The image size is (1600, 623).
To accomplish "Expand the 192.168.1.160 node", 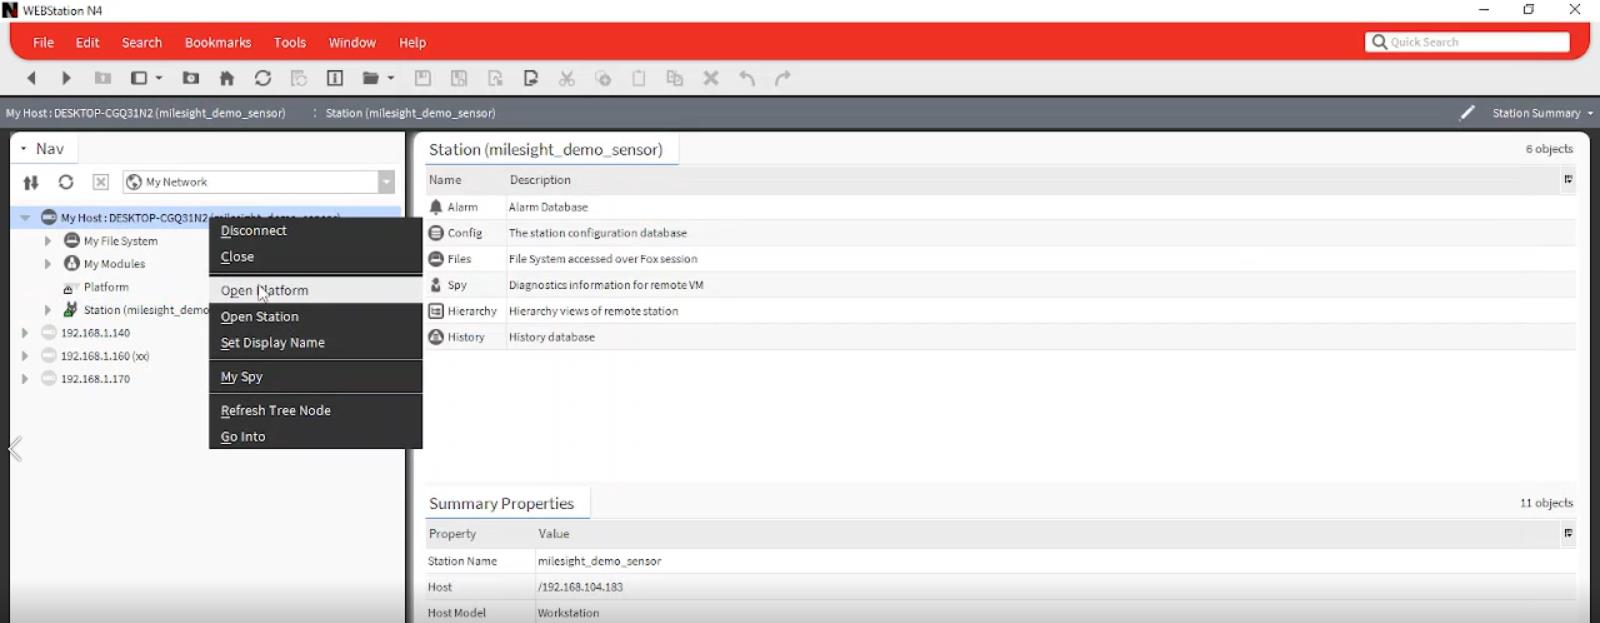I will (25, 356).
